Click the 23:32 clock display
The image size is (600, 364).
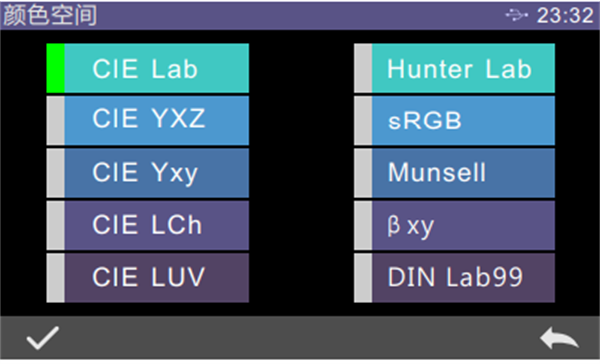pos(565,16)
